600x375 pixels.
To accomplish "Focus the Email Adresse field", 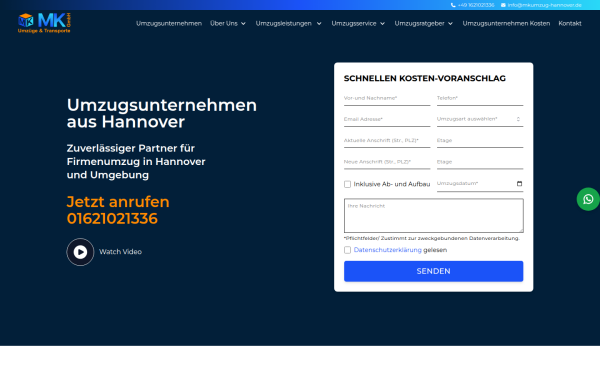I will coord(387,119).
